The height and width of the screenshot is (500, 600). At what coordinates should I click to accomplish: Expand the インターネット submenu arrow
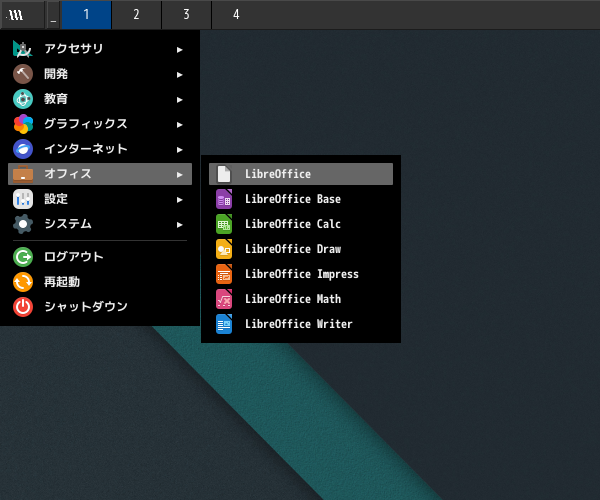(179, 150)
